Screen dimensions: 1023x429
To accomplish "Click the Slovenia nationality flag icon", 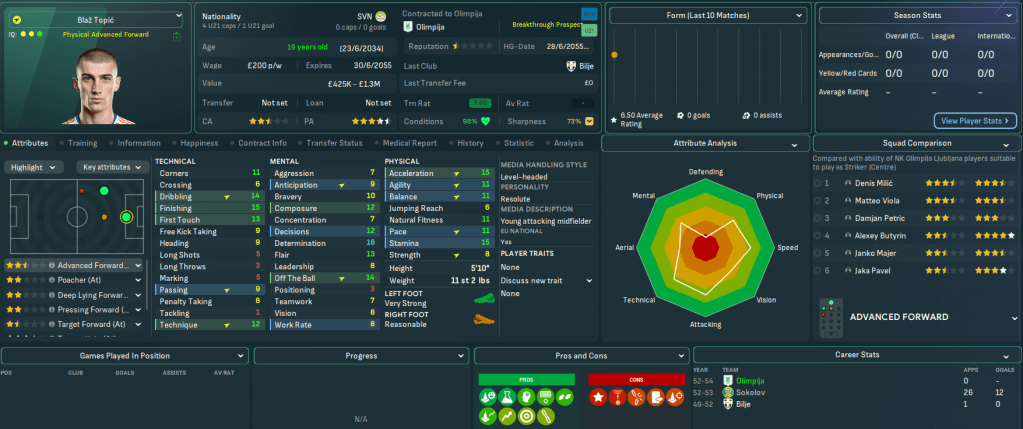I will point(380,17).
